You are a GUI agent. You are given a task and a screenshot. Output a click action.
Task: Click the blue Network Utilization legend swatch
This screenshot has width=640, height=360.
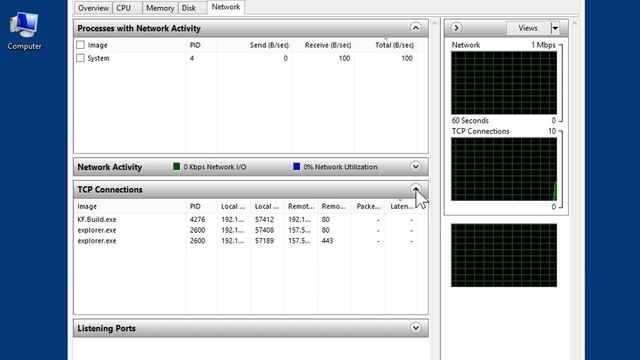(x=297, y=167)
